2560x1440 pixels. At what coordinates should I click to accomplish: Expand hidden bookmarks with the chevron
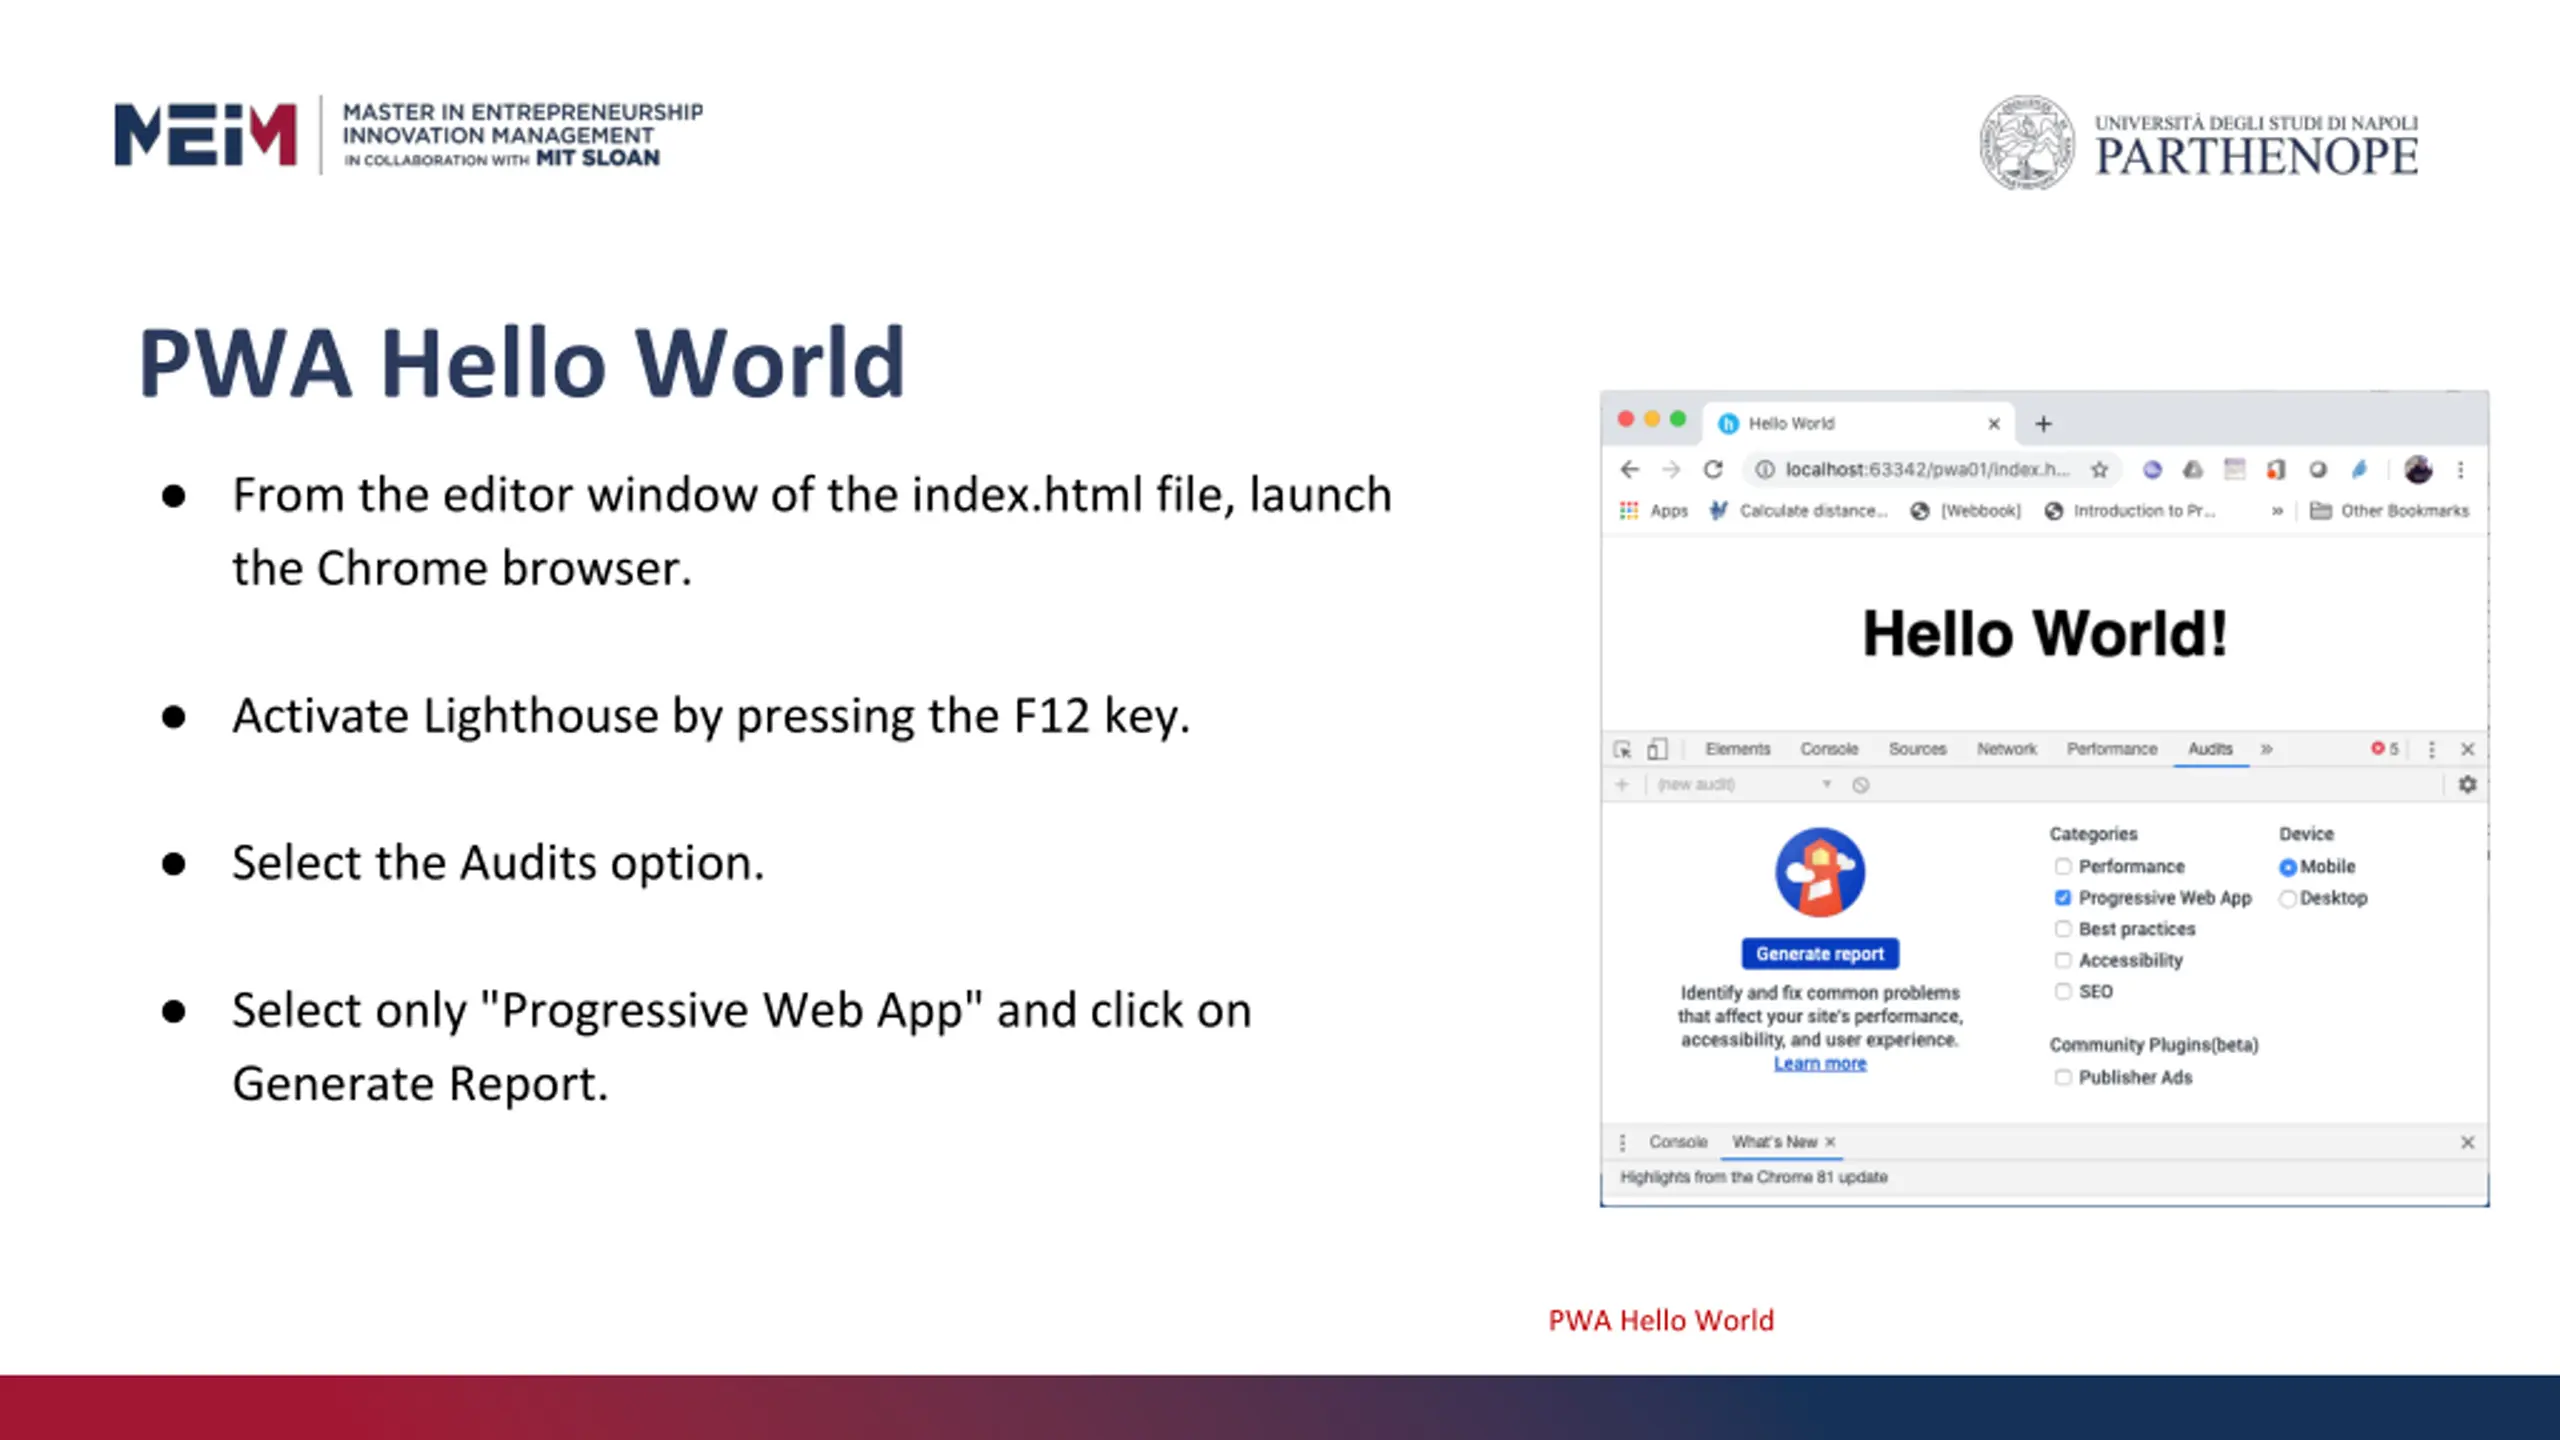[x=2277, y=511]
